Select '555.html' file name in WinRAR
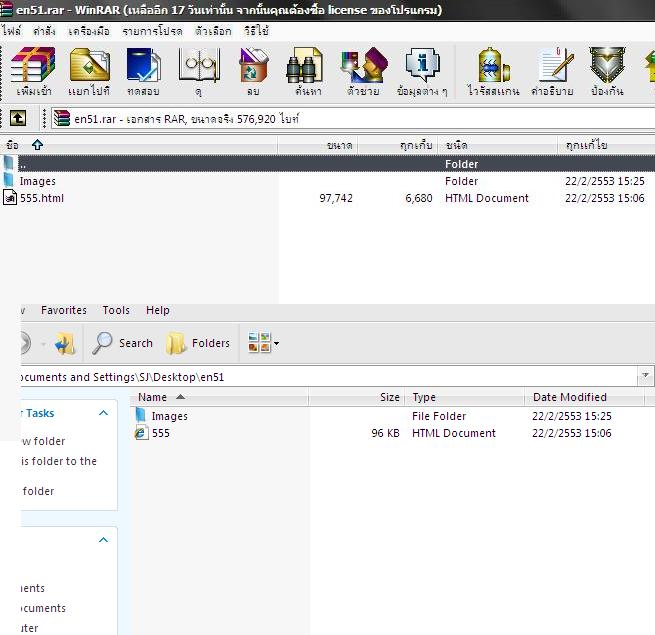655x635 pixels. tap(42, 198)
